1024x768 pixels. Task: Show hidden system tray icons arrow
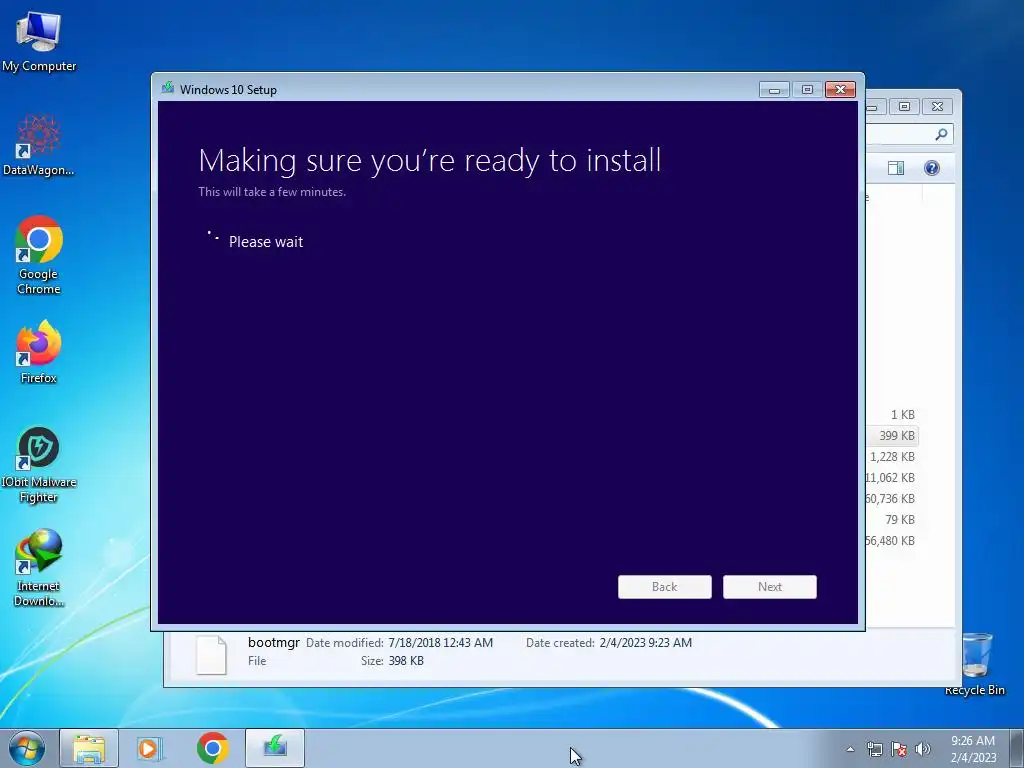point(850,749)
